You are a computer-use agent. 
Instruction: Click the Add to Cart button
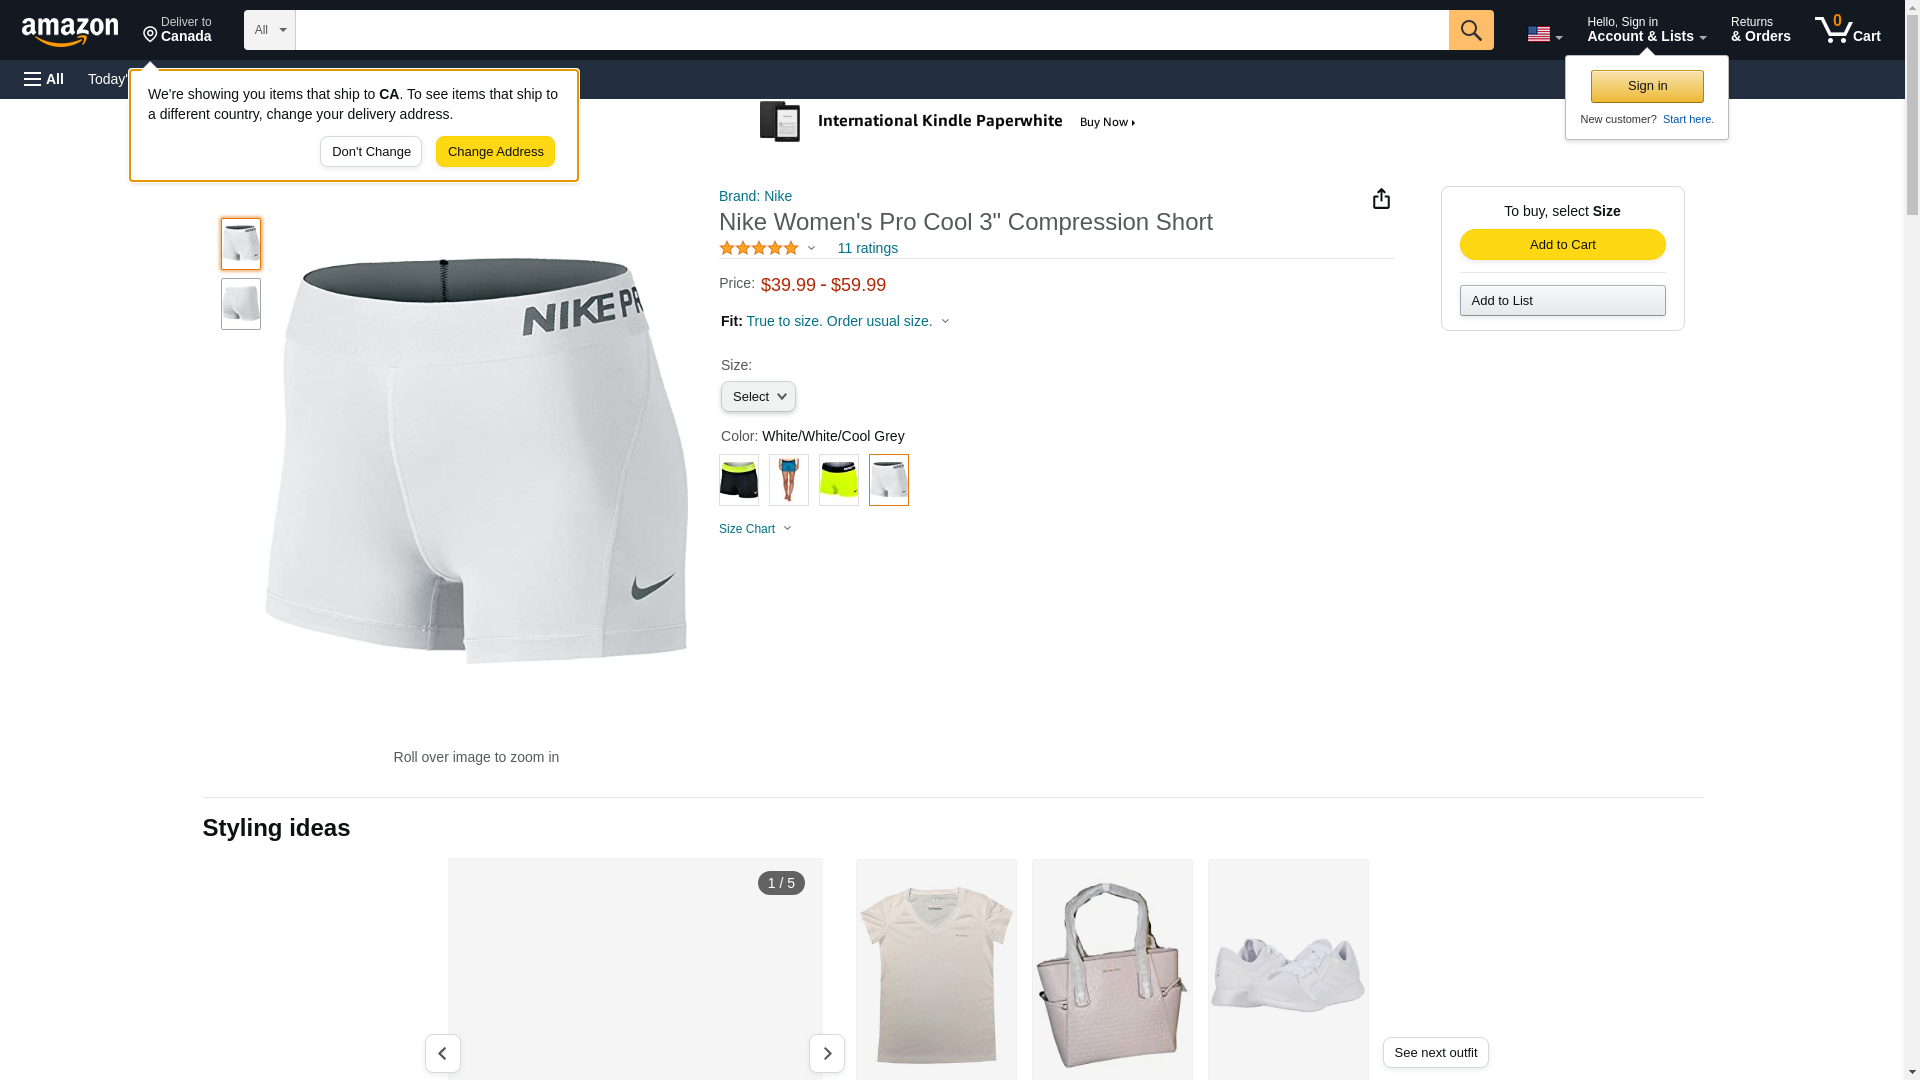1562,245
